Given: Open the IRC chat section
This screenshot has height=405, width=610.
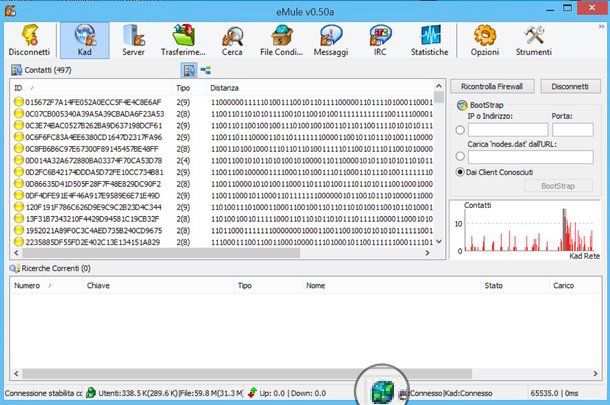Looking at the screenshot, I should coord(380,40).
